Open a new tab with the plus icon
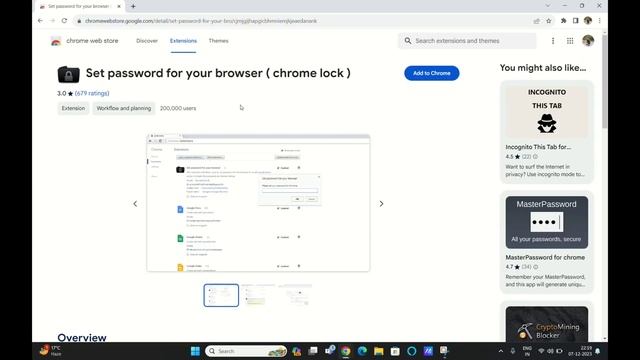This screenshot has width=640, height=360. coord(133,6)
